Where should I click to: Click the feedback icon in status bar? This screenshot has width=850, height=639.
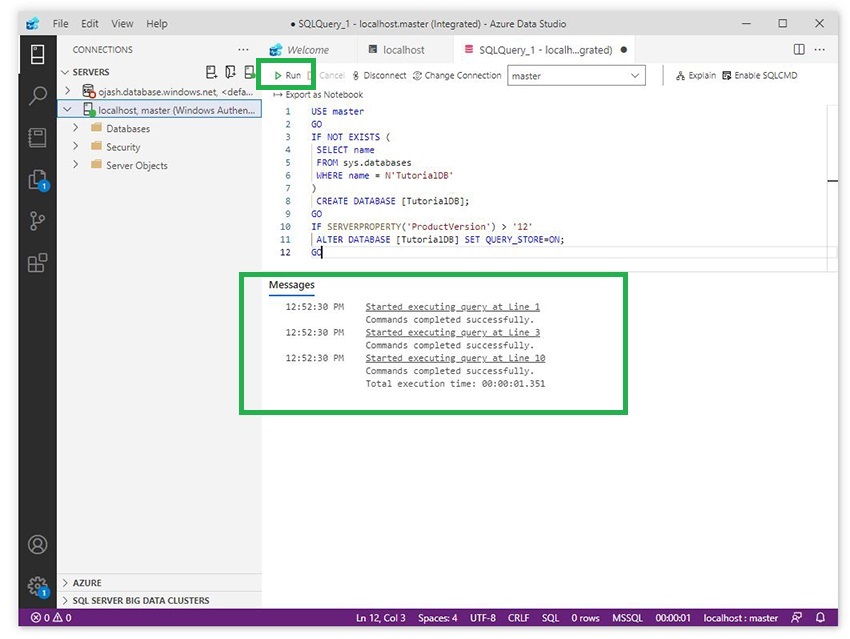[x=796, y=617]
